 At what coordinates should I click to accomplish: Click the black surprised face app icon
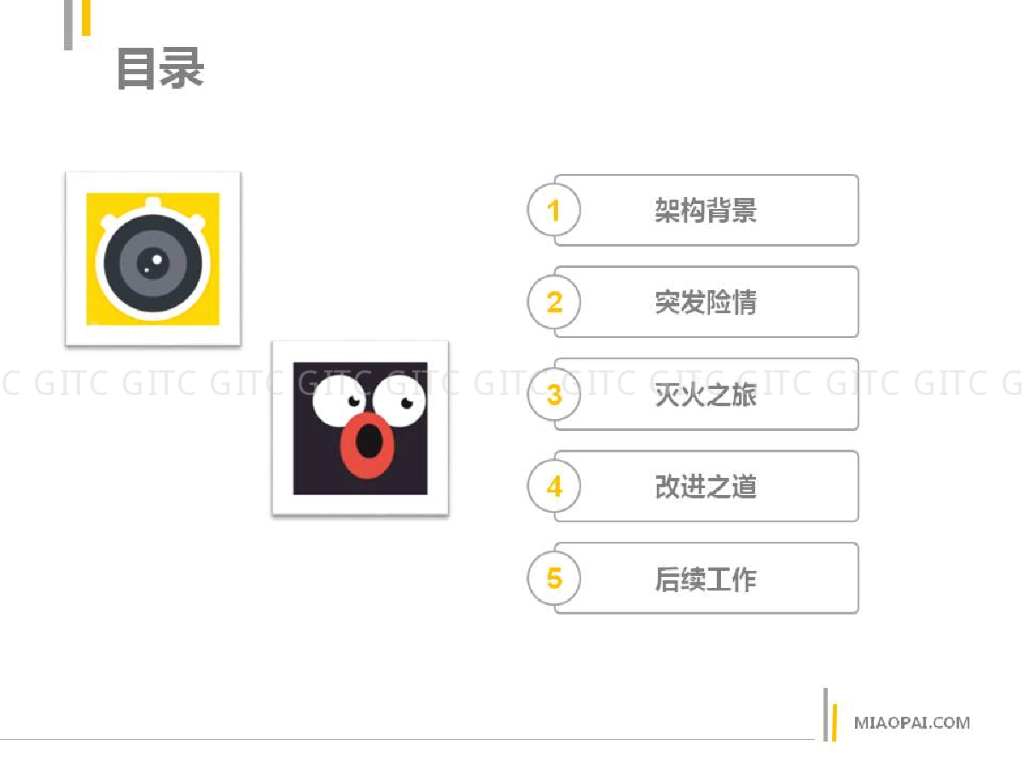coord(360,428)
